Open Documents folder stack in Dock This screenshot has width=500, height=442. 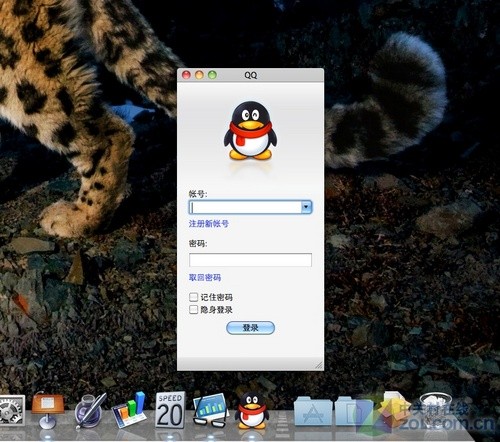(353, 411)
